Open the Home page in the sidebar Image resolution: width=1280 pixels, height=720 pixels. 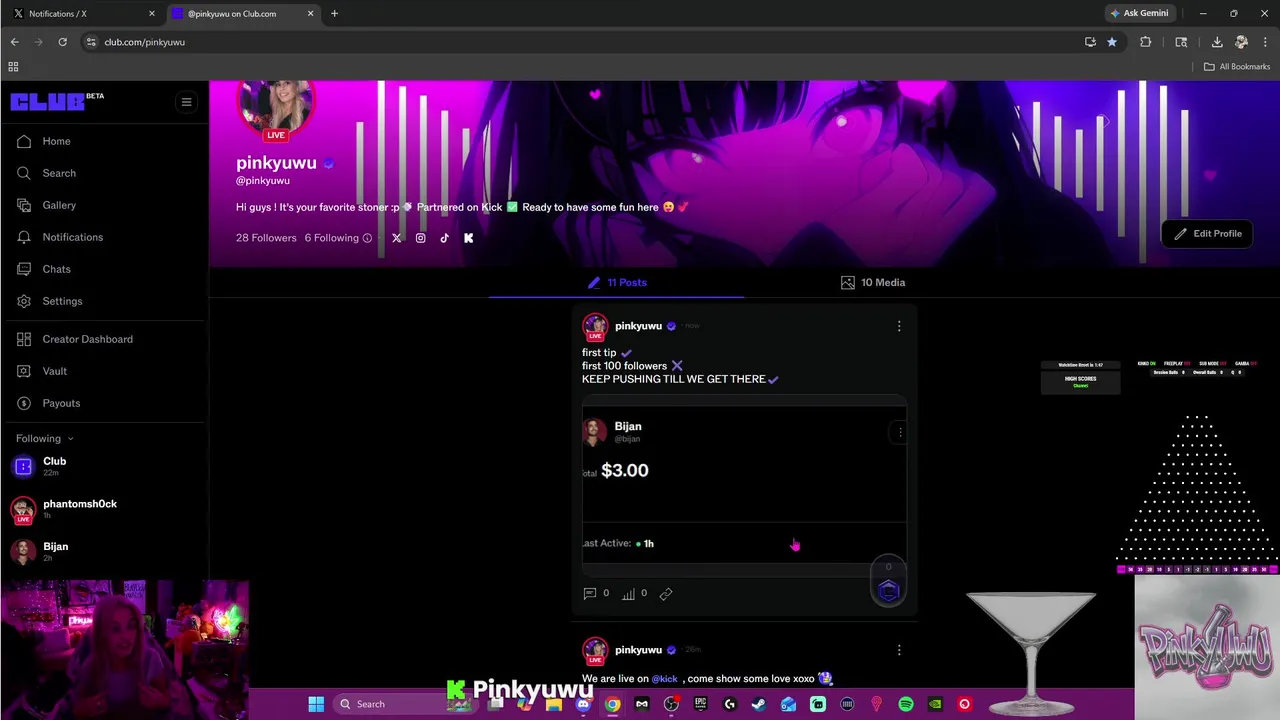[x=43, y=141]
